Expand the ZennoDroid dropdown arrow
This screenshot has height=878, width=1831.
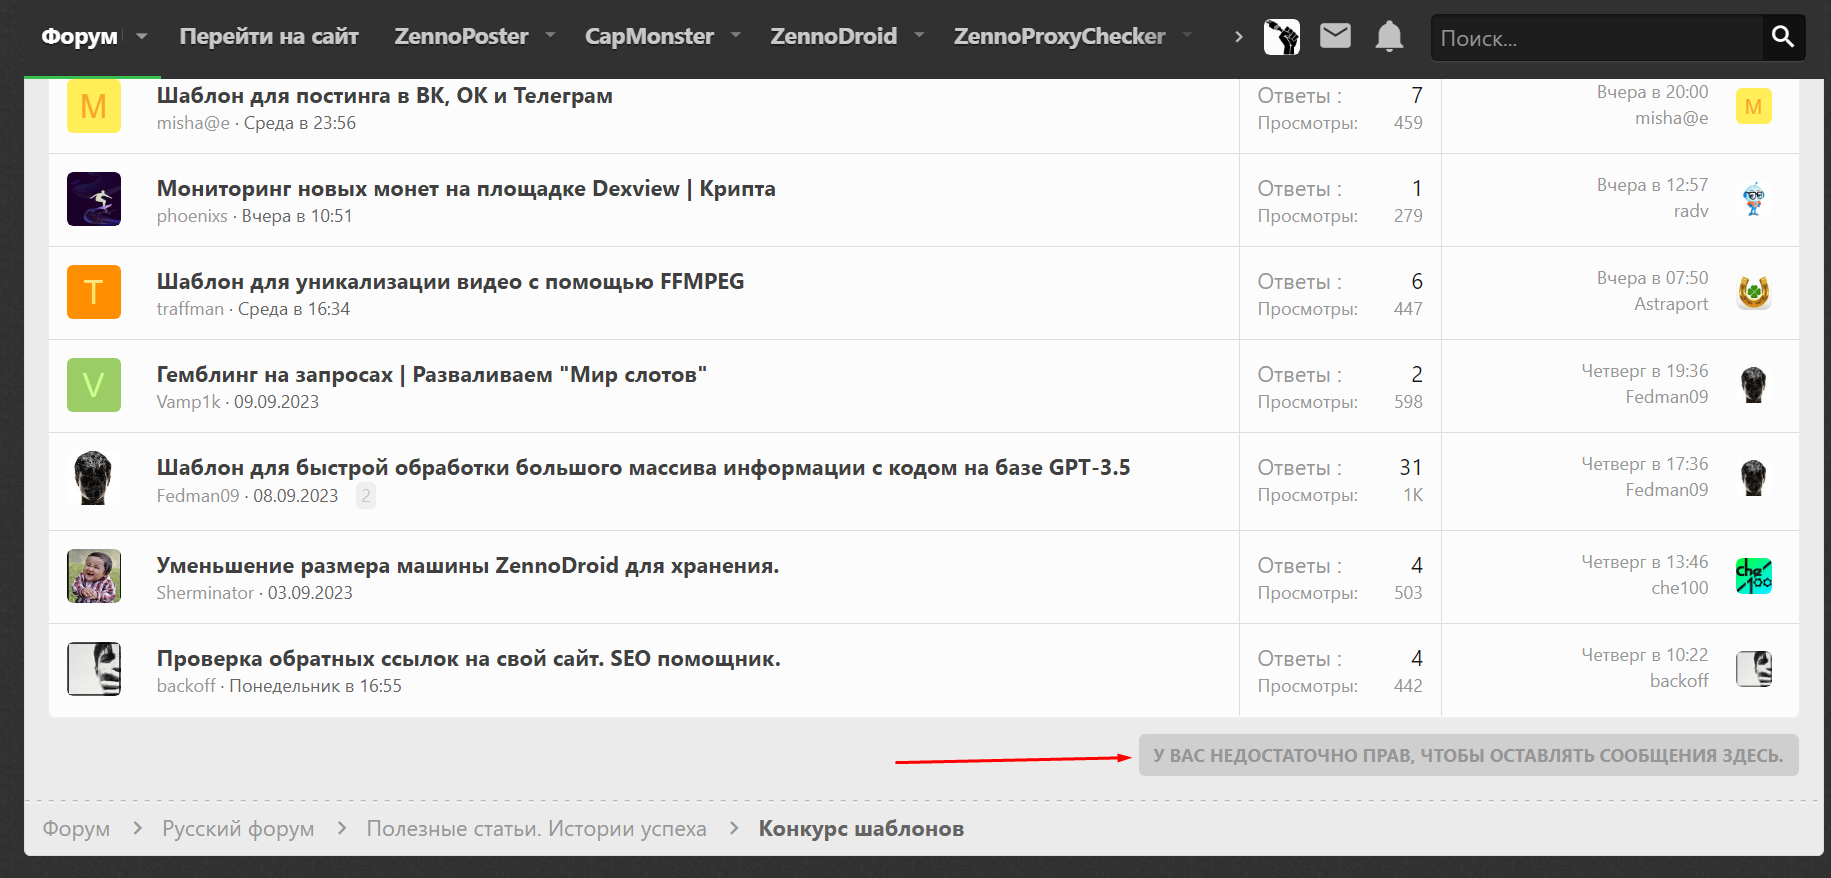(919, 36)
